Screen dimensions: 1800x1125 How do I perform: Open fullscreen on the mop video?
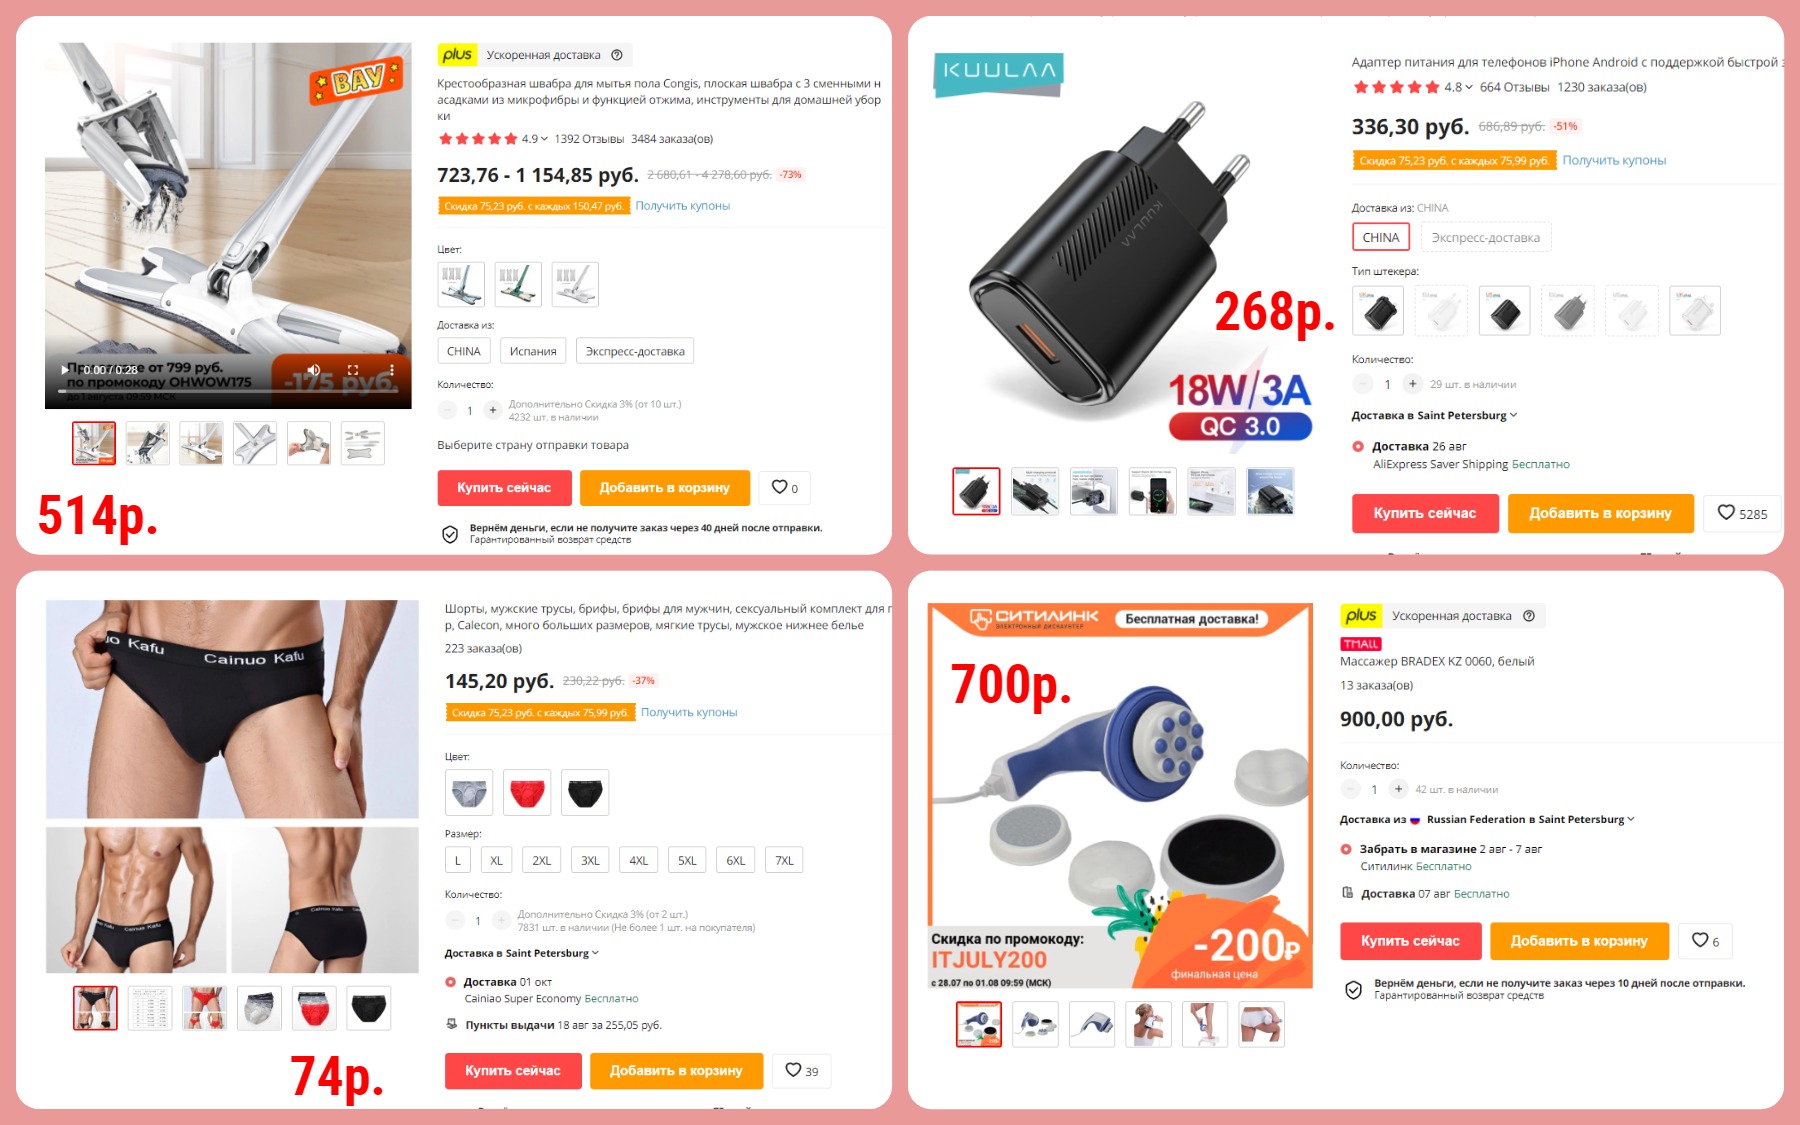coord(353,370)
